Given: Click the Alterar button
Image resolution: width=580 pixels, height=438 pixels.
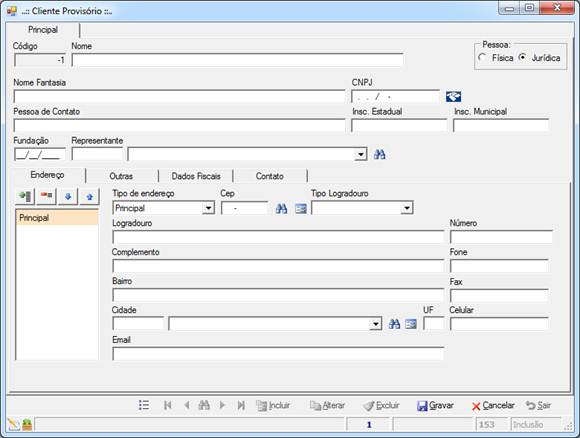Looking at the screenshot, I should [327, 405].
